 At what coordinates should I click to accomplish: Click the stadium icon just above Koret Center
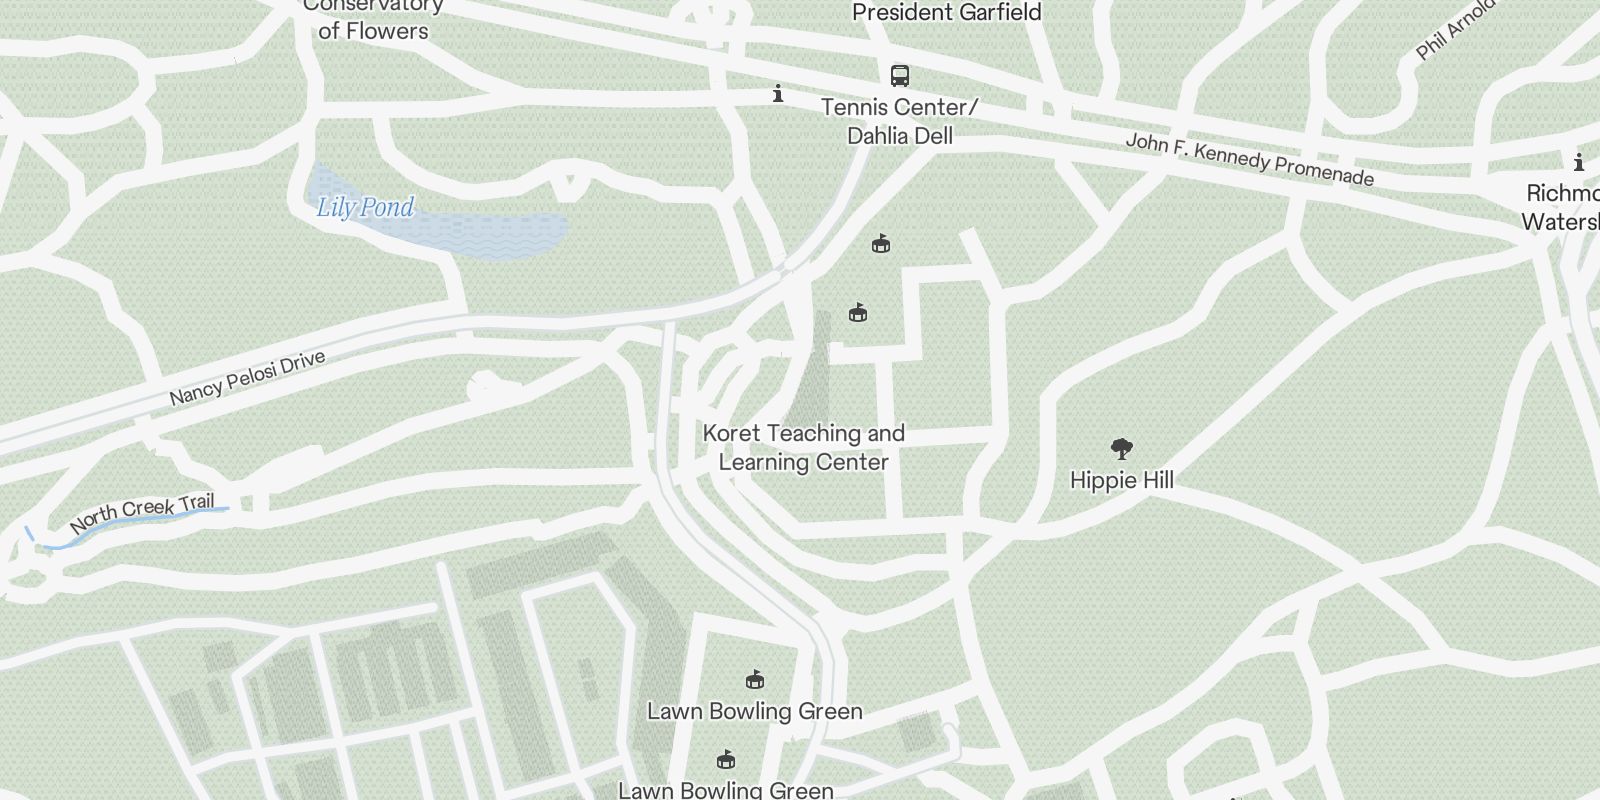point(857,313)
